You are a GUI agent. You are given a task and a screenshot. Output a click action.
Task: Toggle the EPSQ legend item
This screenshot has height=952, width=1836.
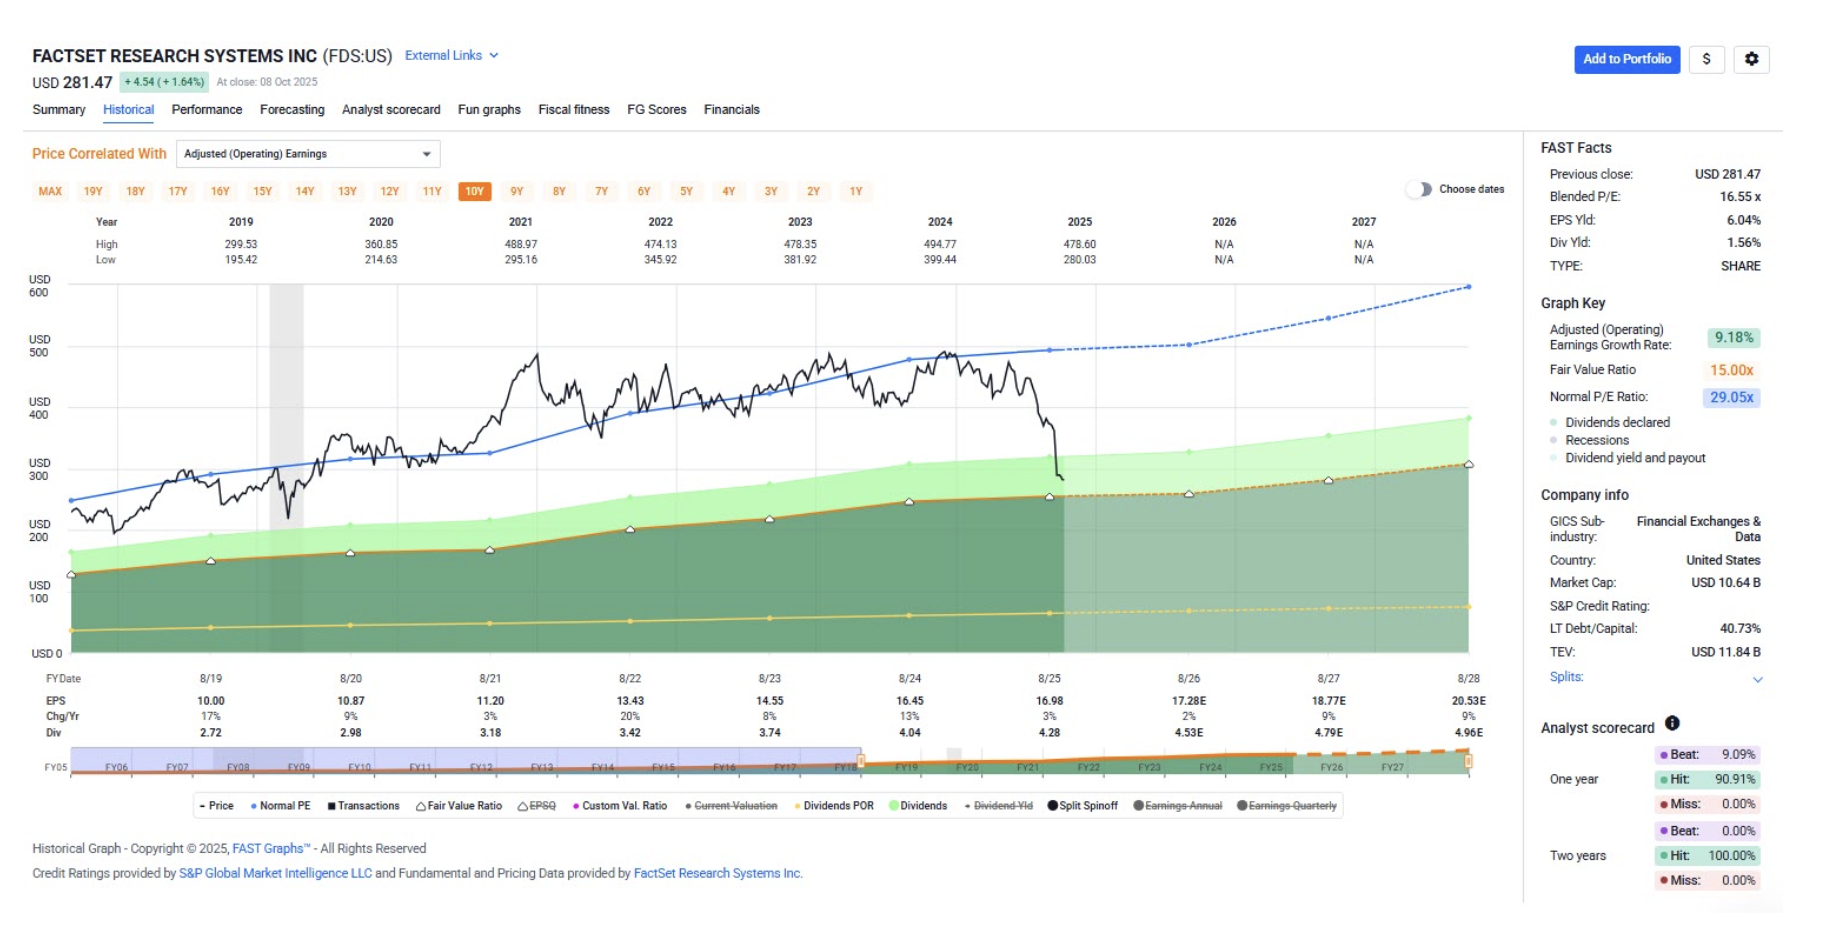(537, 806)
